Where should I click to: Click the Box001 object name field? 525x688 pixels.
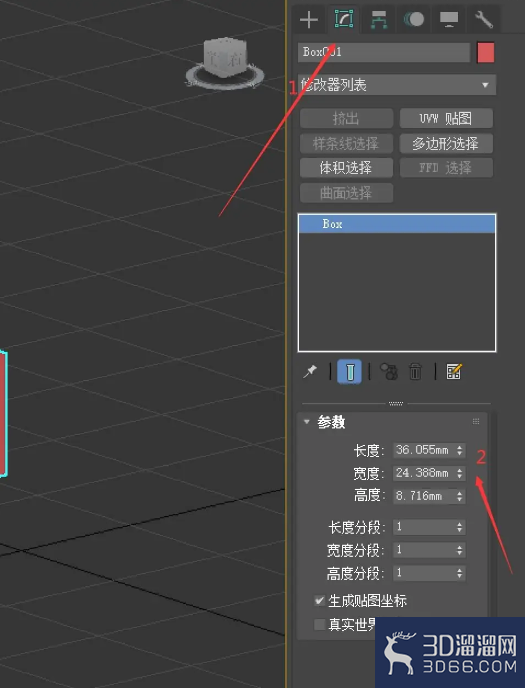[x=384, y=52]
